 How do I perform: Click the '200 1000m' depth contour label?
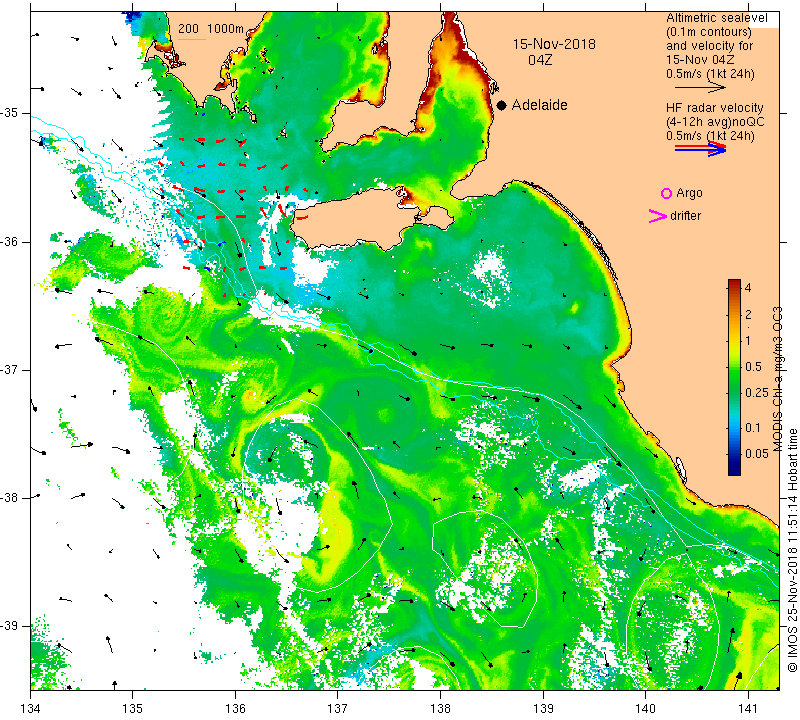(x=211, y=29)
